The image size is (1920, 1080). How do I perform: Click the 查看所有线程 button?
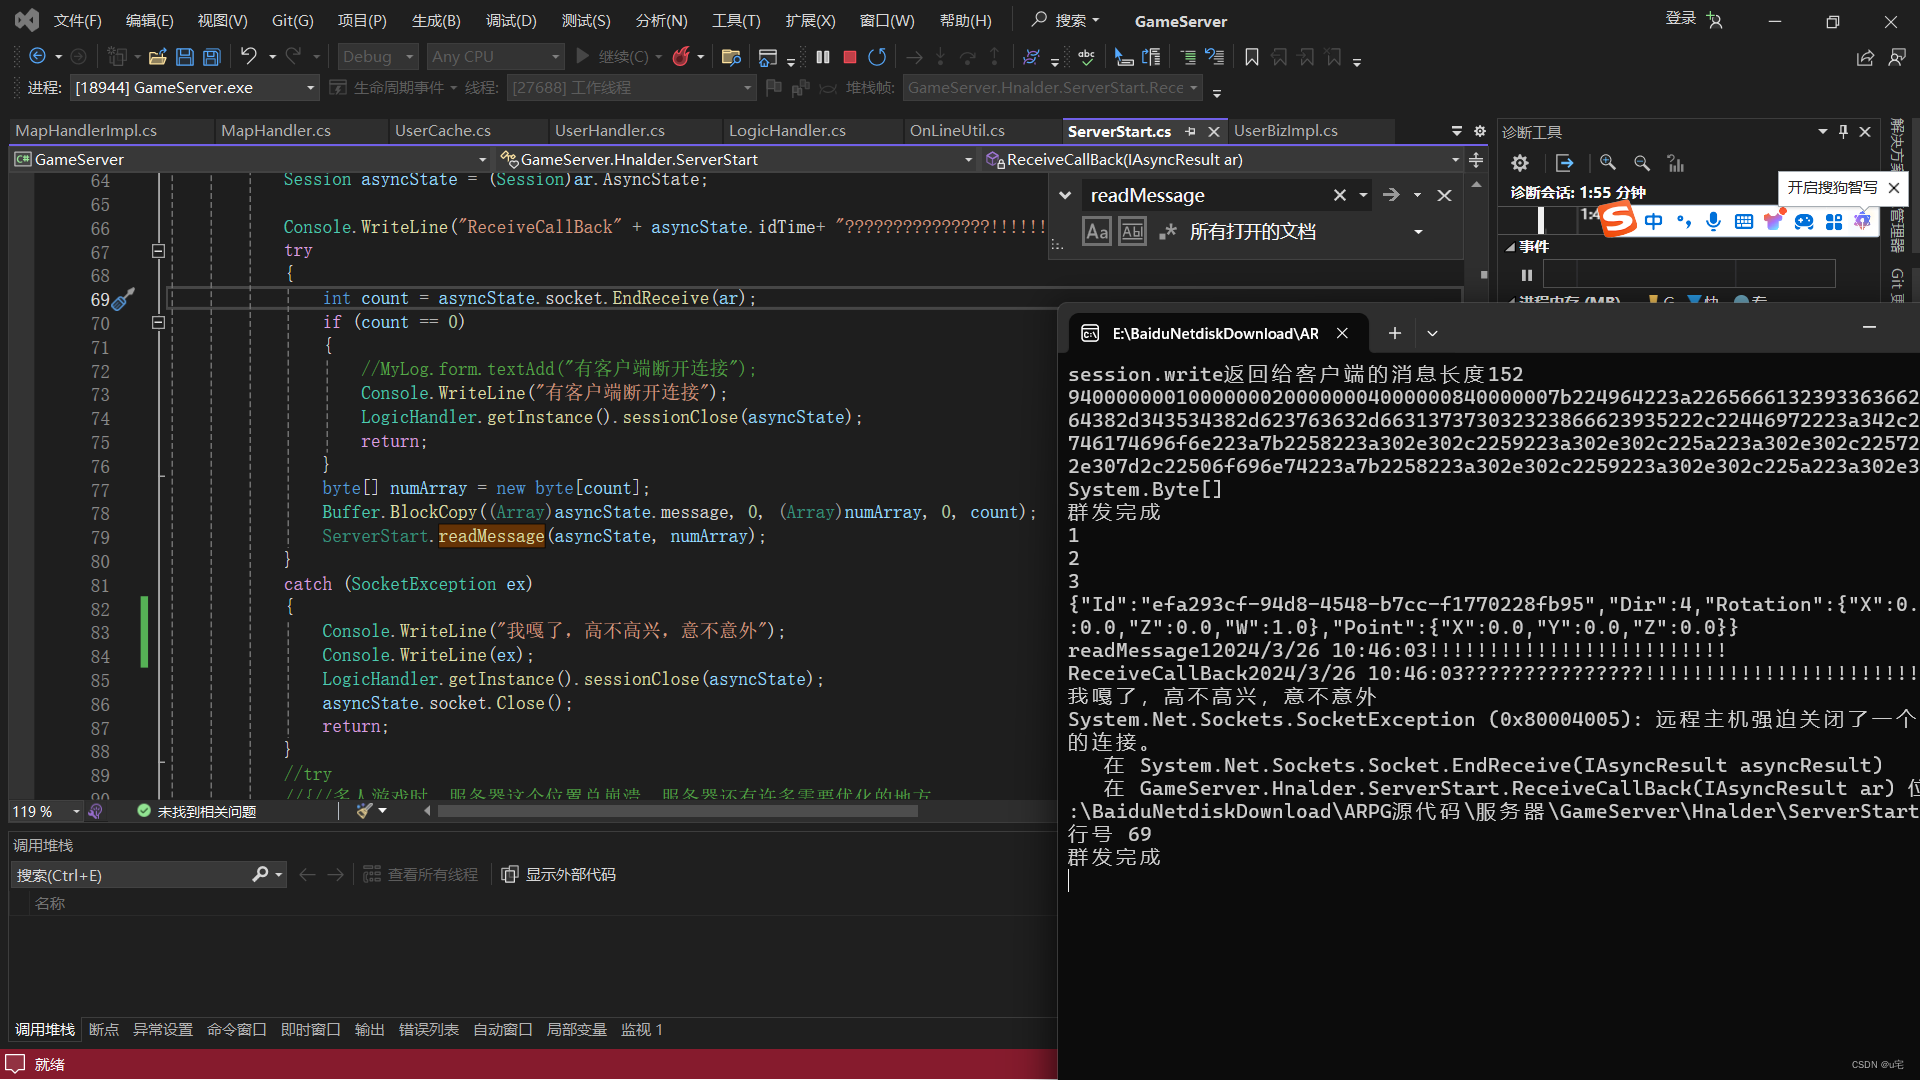click(421, 873)
